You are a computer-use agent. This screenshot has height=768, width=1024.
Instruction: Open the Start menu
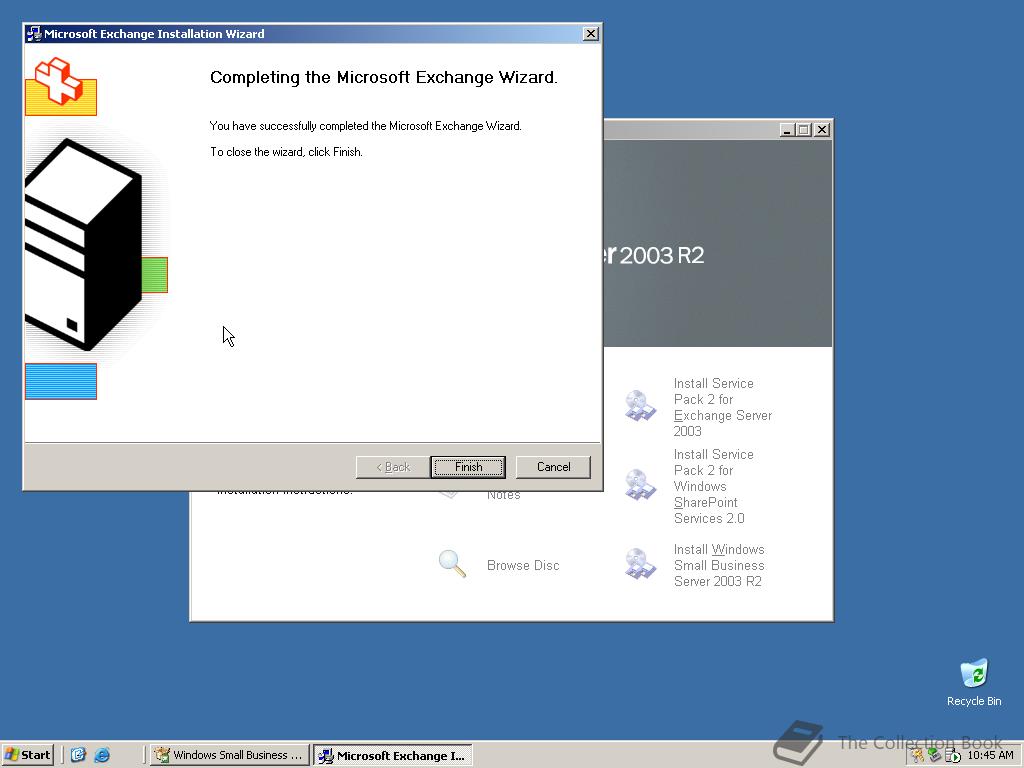pyautogui.click(x=27, y=755)
